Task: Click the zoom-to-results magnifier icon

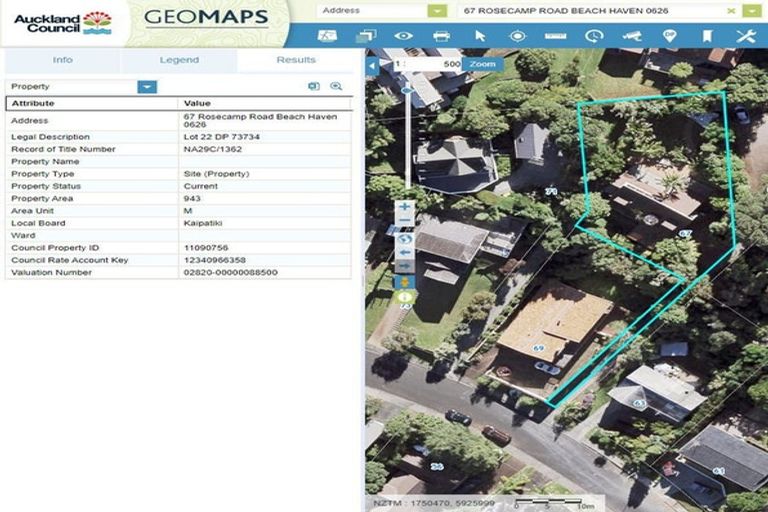Action: click(336, 86)
